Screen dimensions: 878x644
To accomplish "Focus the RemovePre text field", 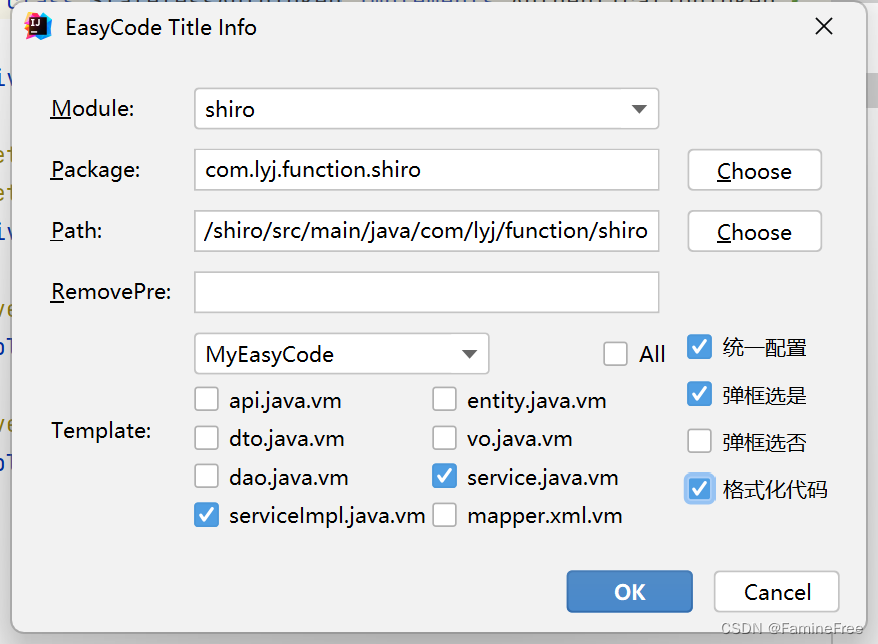I will coord(427,292).
